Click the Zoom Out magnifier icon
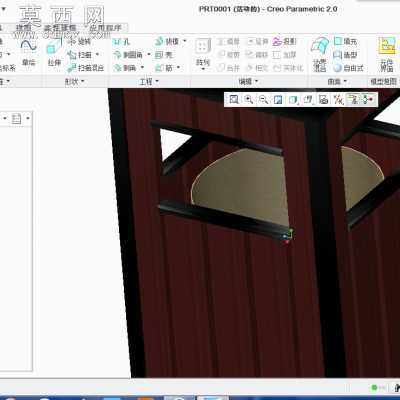 click(x=263, y=99)
